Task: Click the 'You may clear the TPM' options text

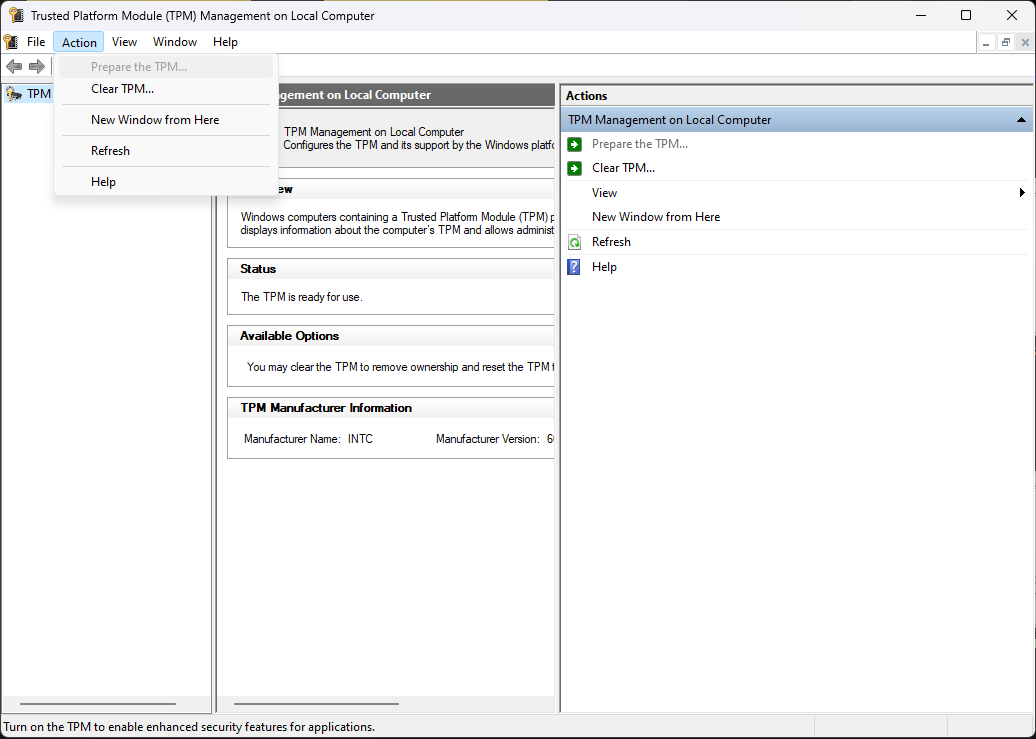Action: tap(400, 367)
